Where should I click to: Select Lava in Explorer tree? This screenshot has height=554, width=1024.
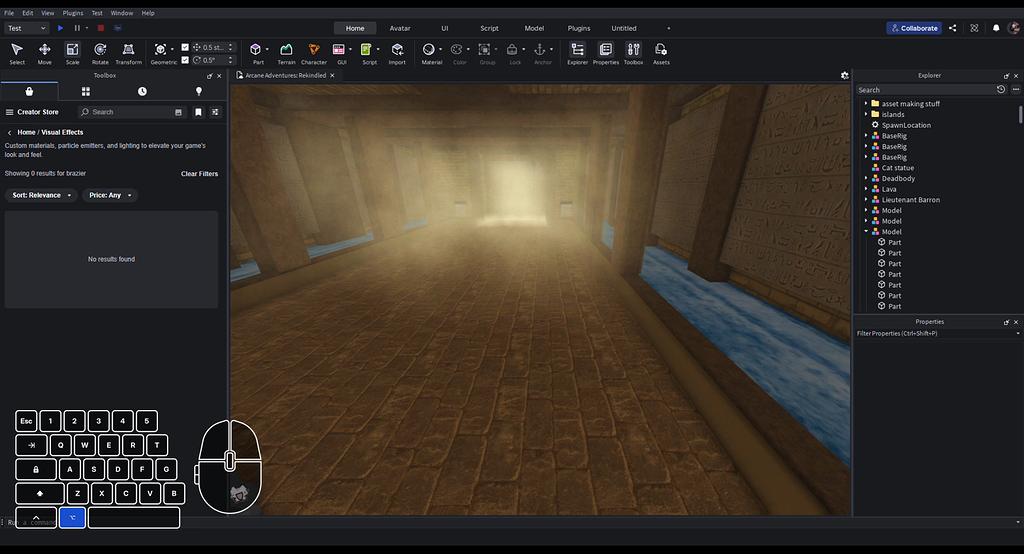click(x=889, y=189)
